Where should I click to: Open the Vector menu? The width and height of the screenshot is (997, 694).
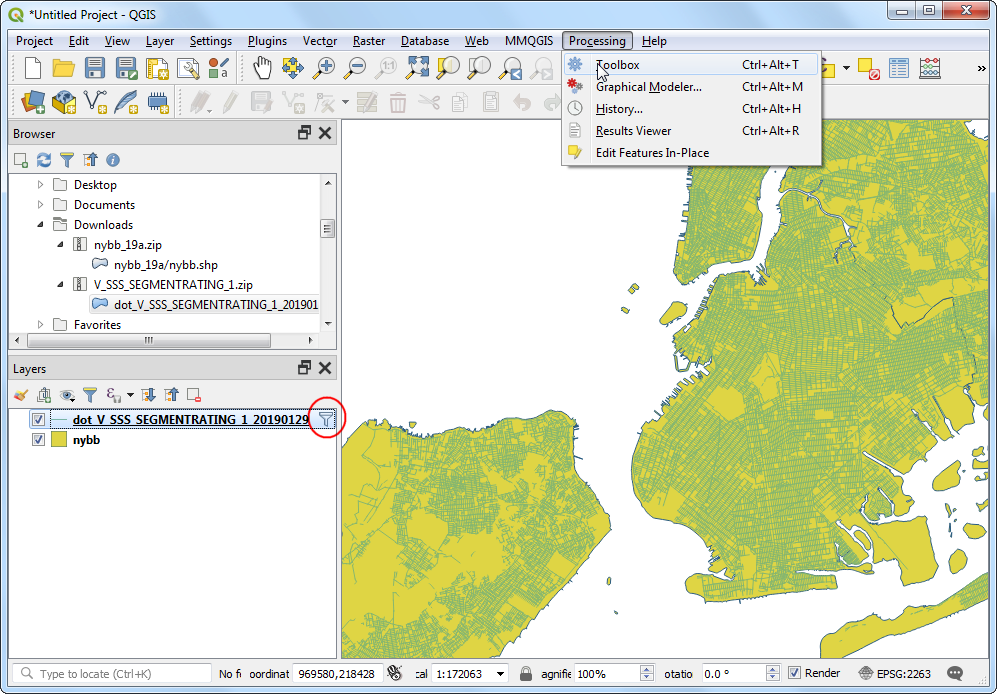click(x=320, y=41)
